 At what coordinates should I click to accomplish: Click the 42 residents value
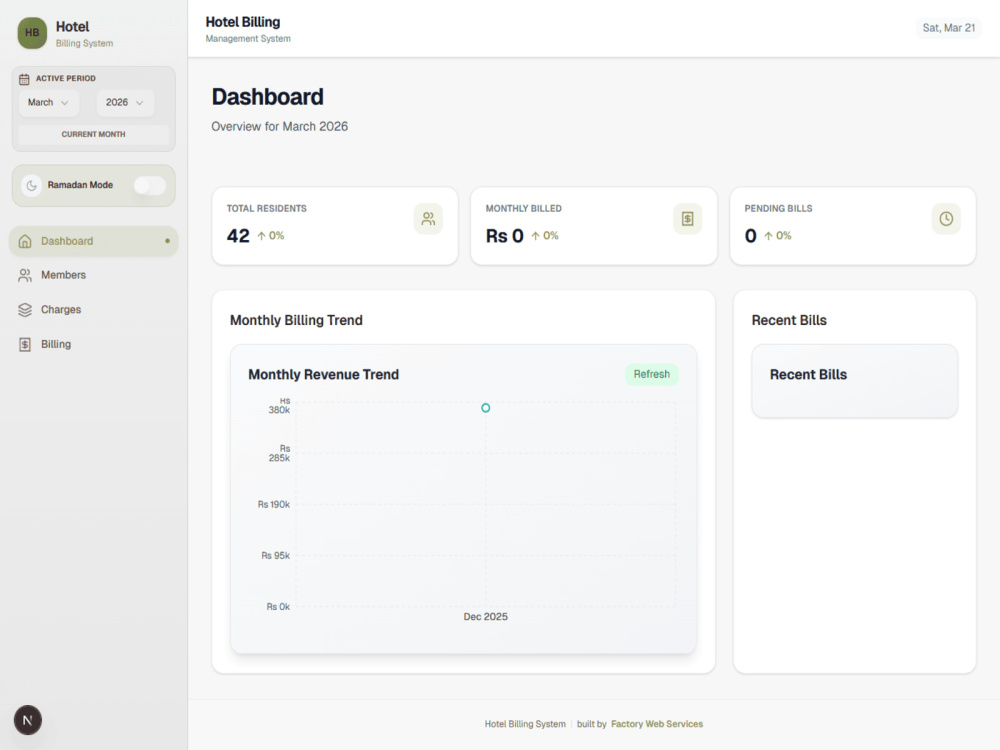(238, 236)
